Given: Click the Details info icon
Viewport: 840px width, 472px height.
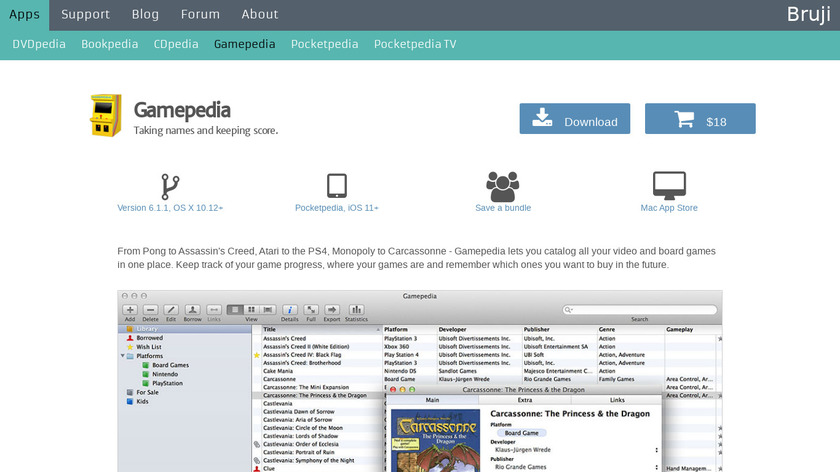Looking at the screenshot, I should [x=290, y=310].
